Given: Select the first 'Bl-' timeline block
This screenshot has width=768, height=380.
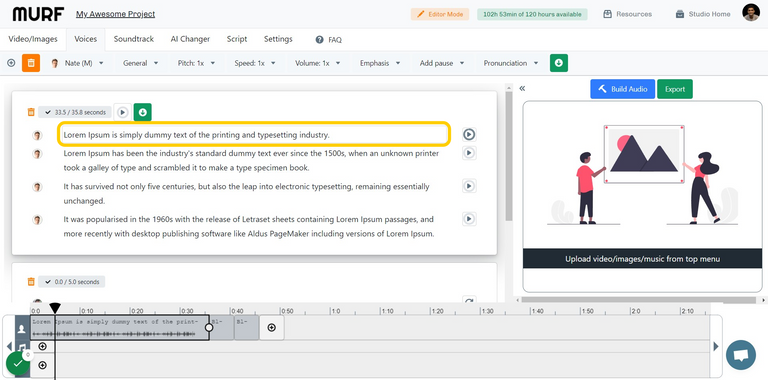Looking at the screenshot, I should click(x=222, y=328).
